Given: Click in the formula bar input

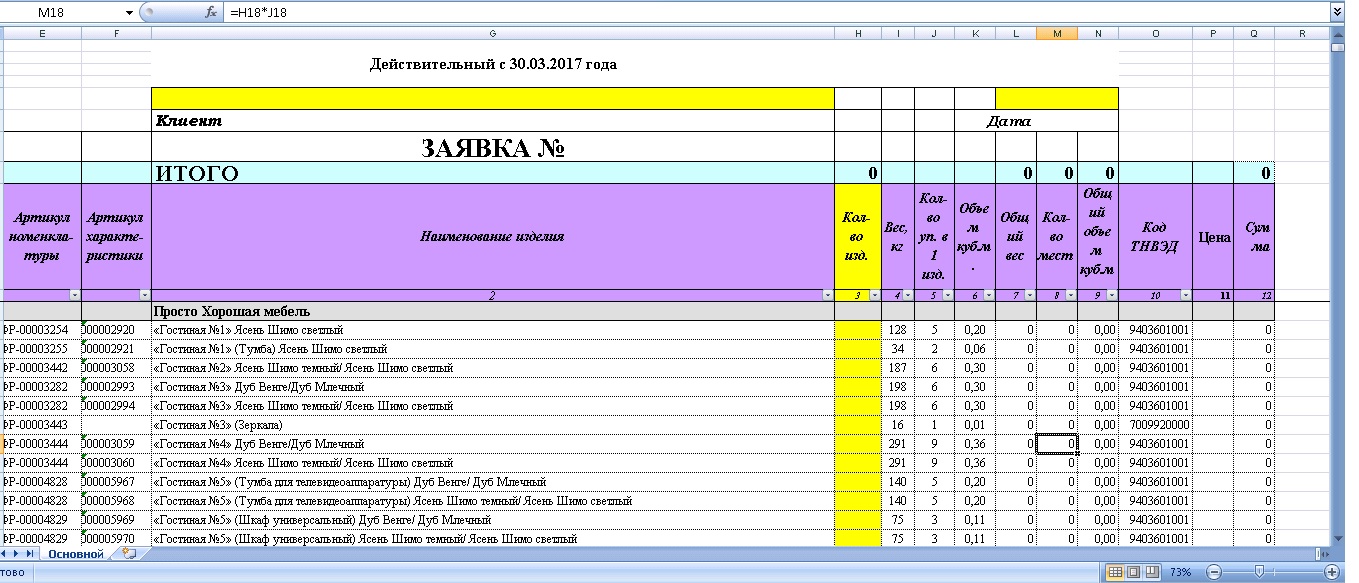Looking at the screenshot, I should 700,12.
